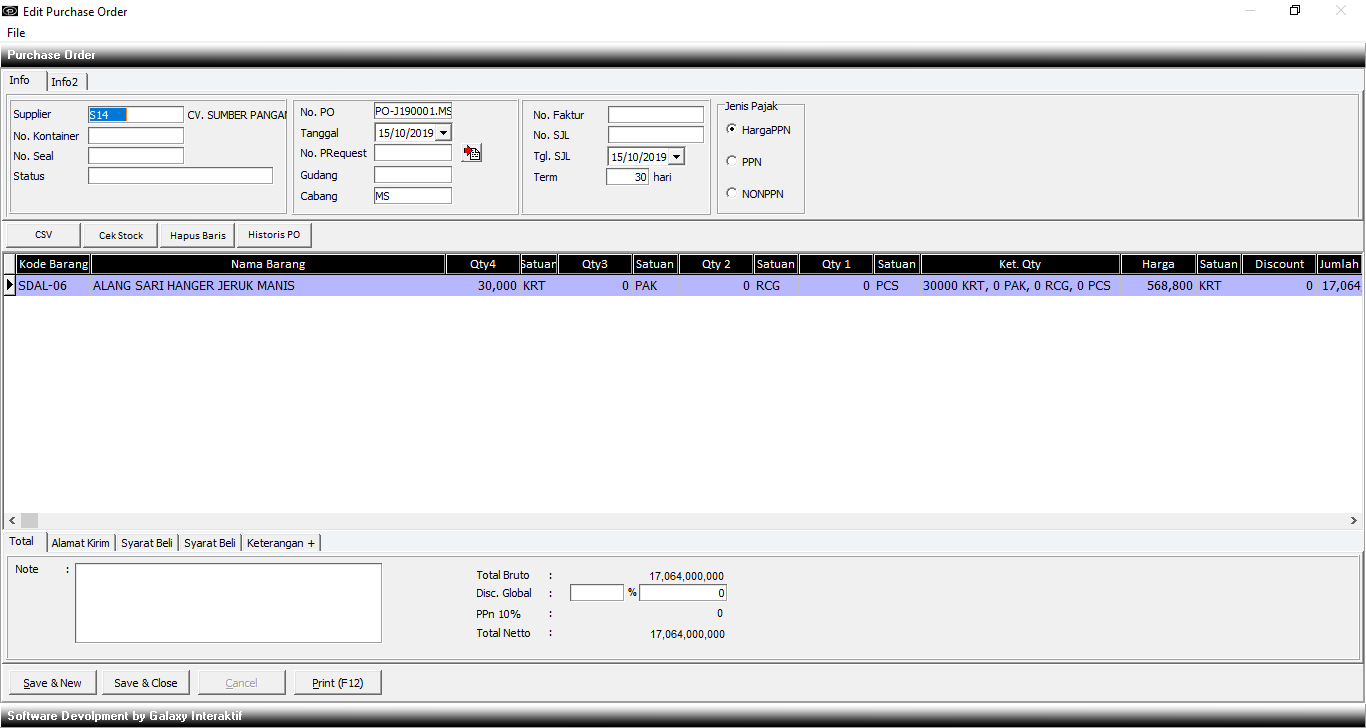Expand the Tgl. SJL date picker
Image resolution: width=1366 pixels, height=728 pixels.
(676, 157)
